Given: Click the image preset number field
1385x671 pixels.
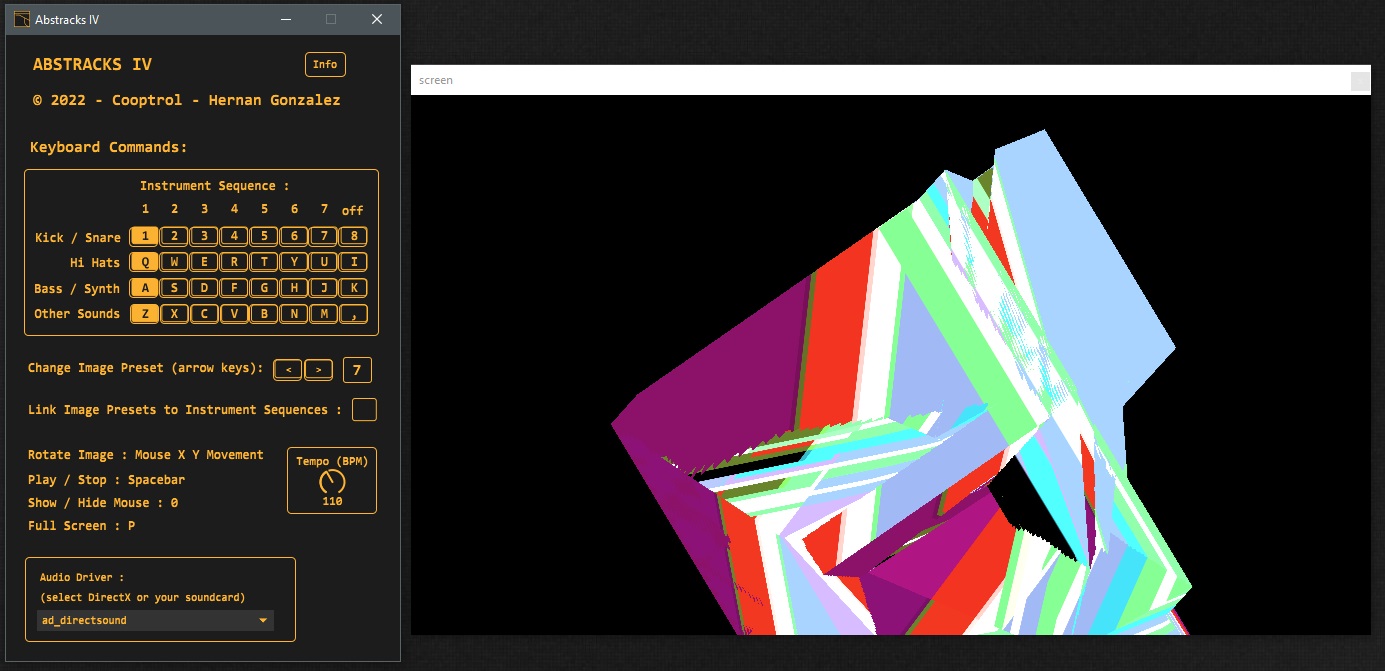Looking at the screenshot, I should click(357, 370).
